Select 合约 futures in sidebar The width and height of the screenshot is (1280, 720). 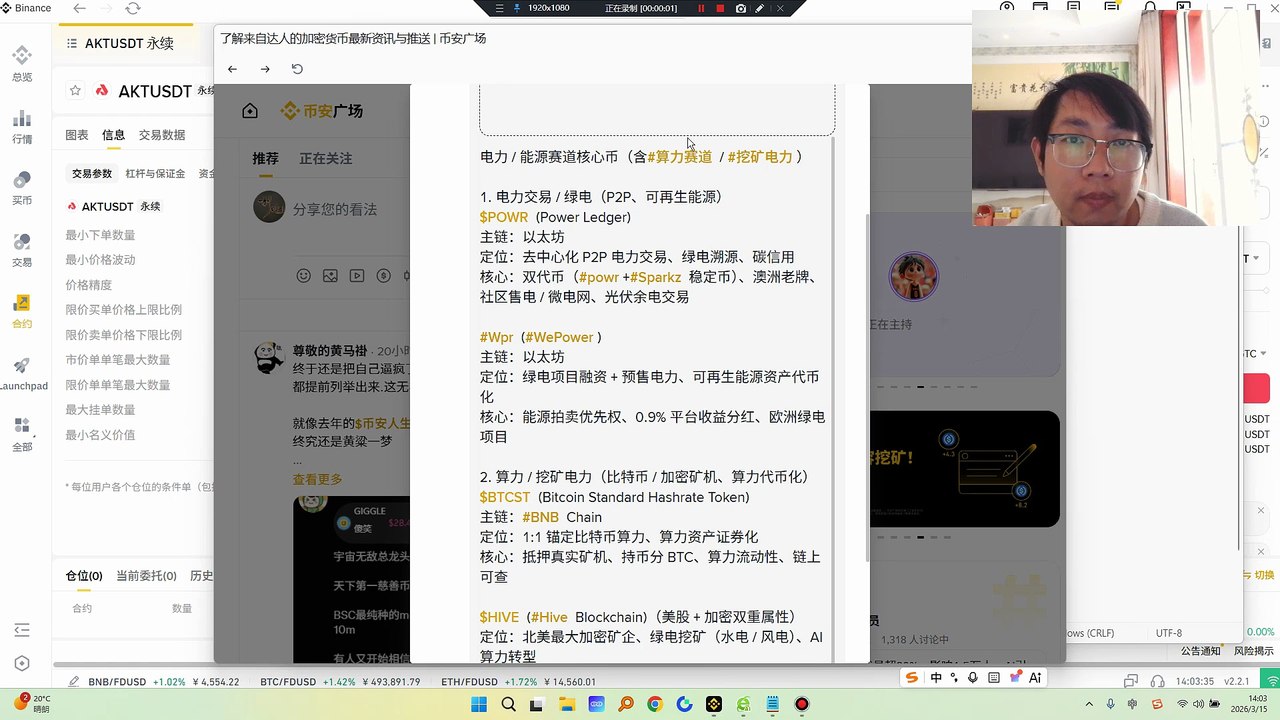22,312
